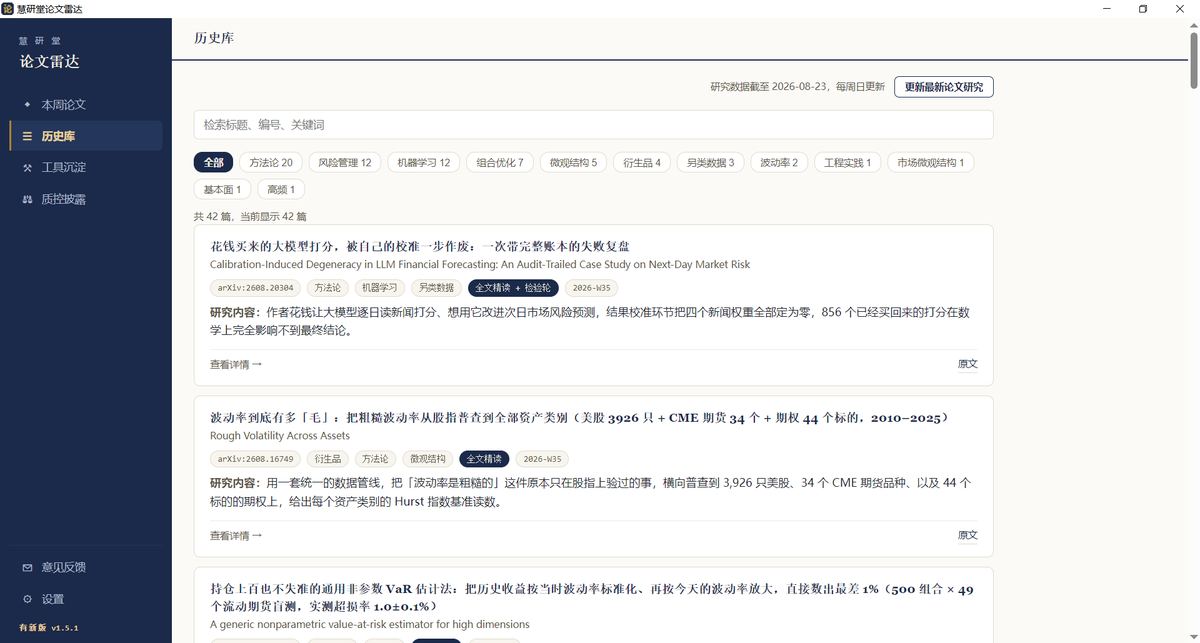Filter by 组合优化 7
1200x643 pixels.
point(500,162)
